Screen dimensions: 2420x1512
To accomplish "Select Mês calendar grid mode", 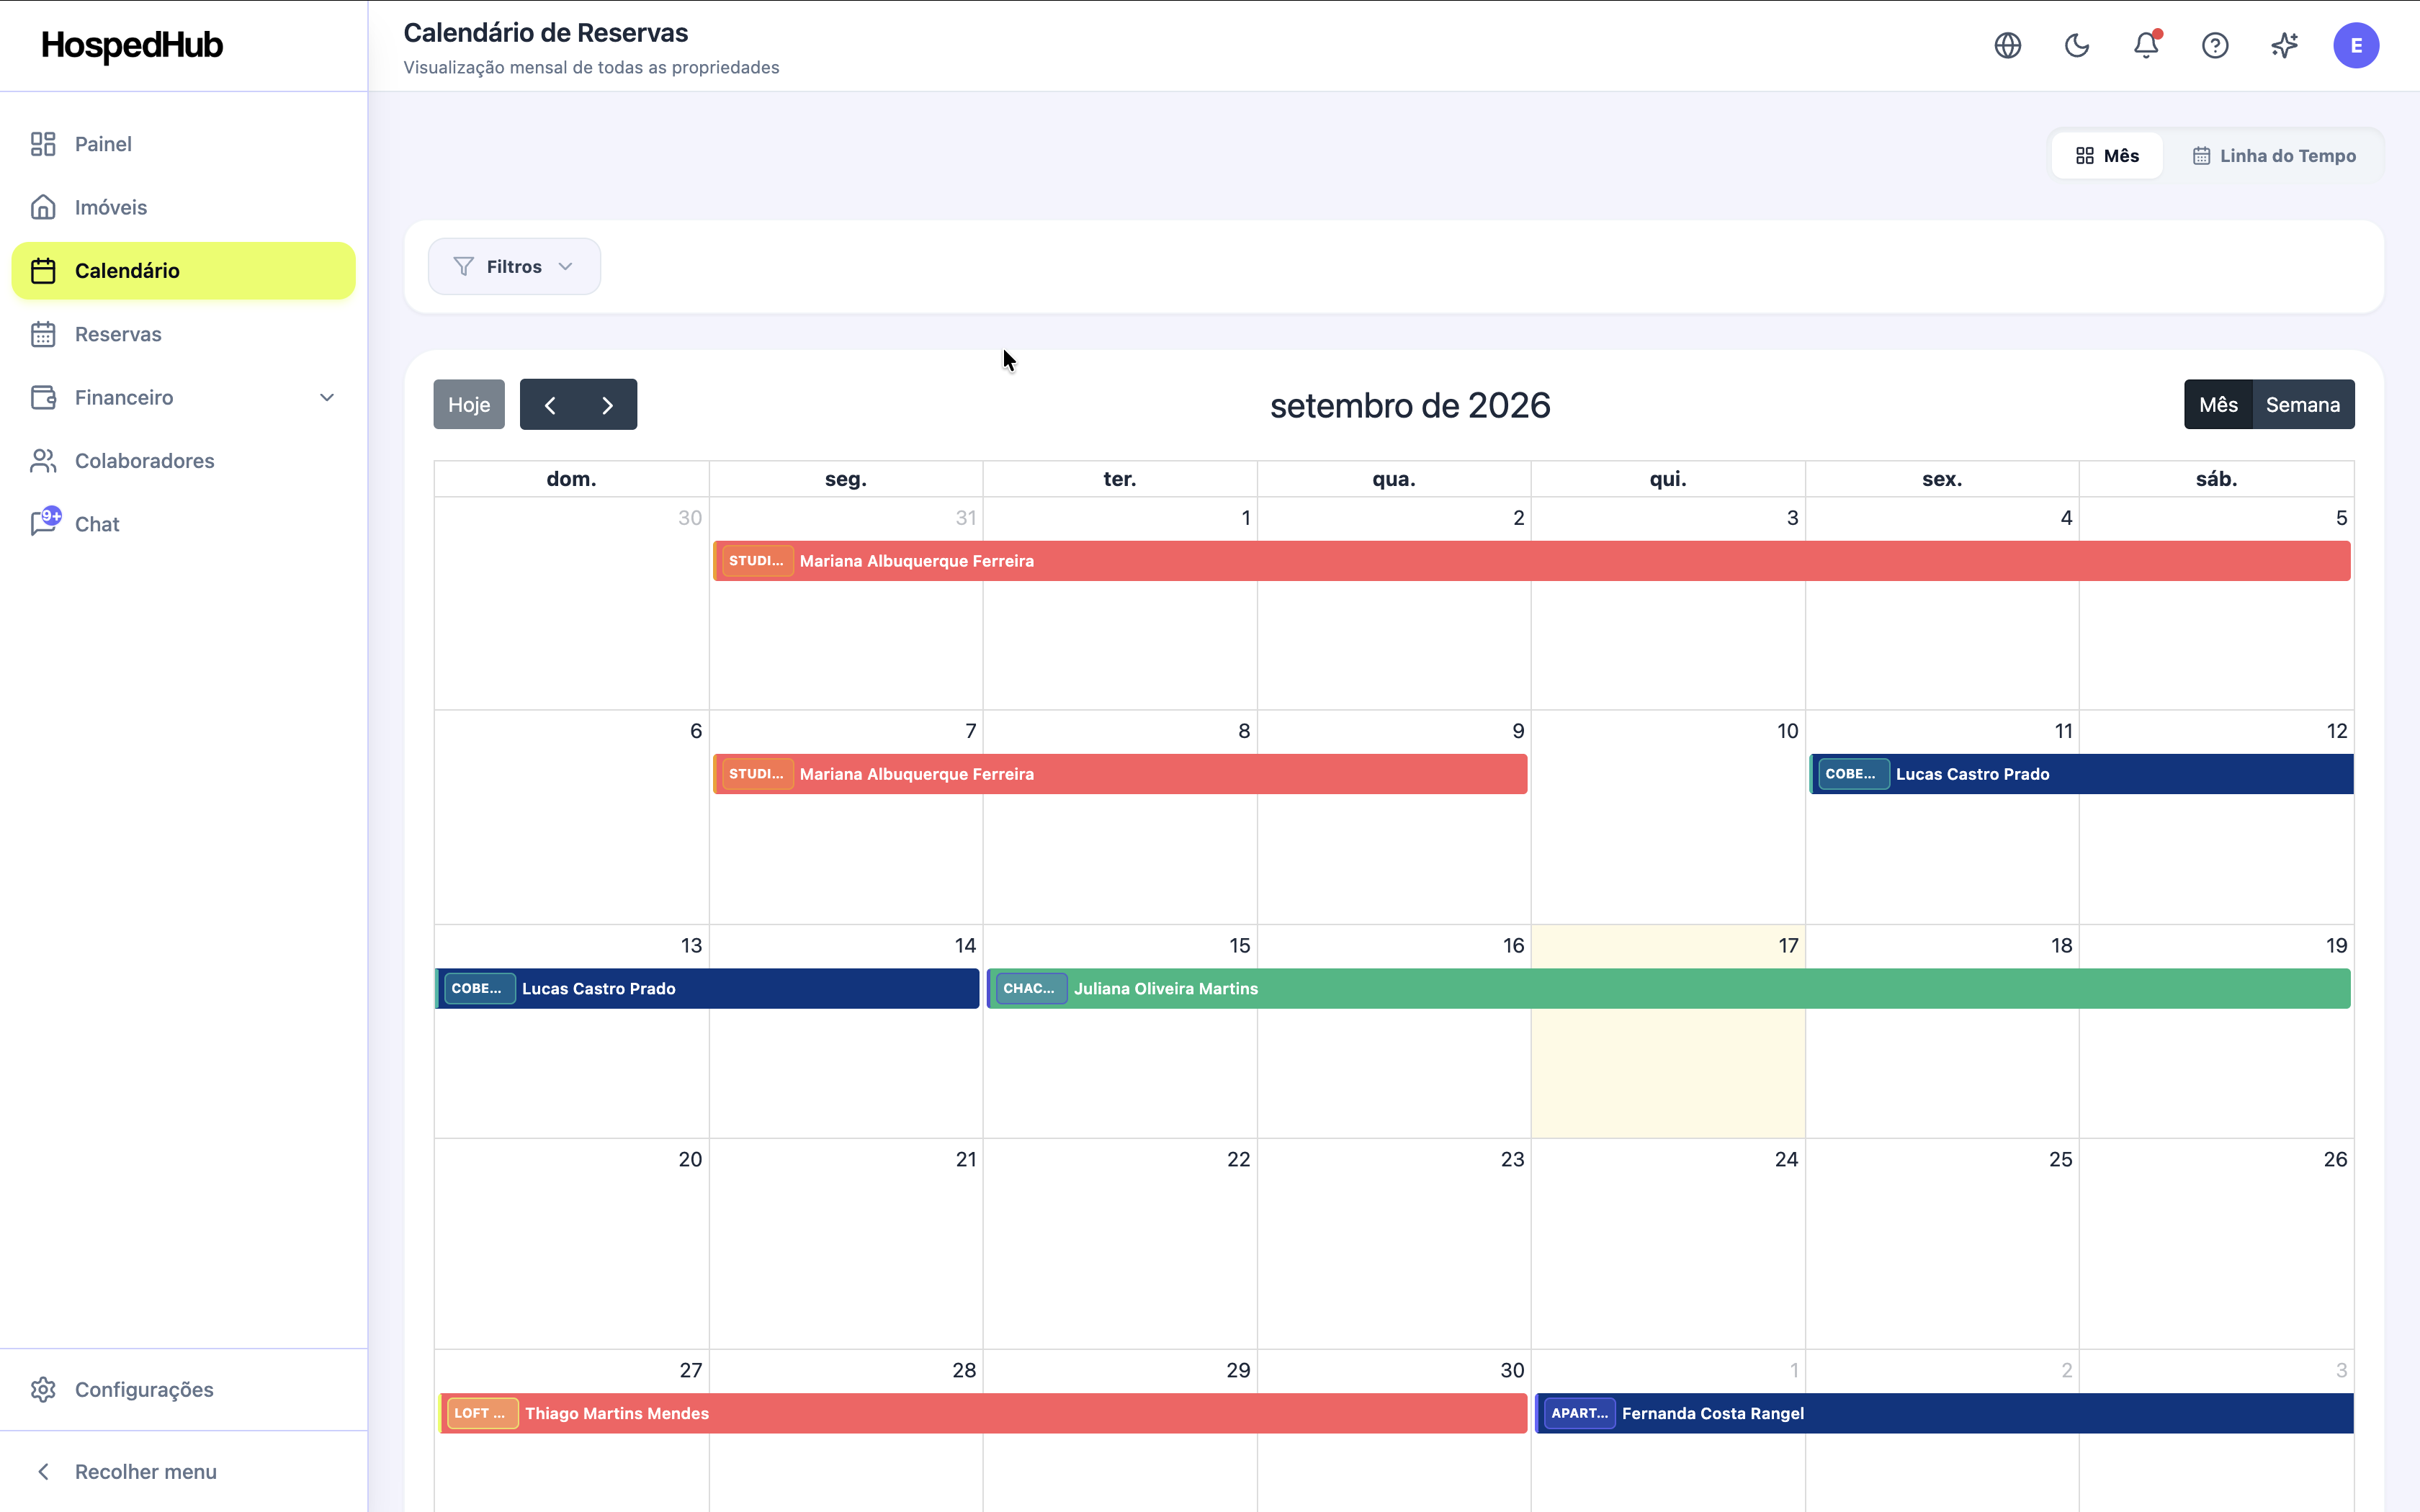I will coord(2218,405).
